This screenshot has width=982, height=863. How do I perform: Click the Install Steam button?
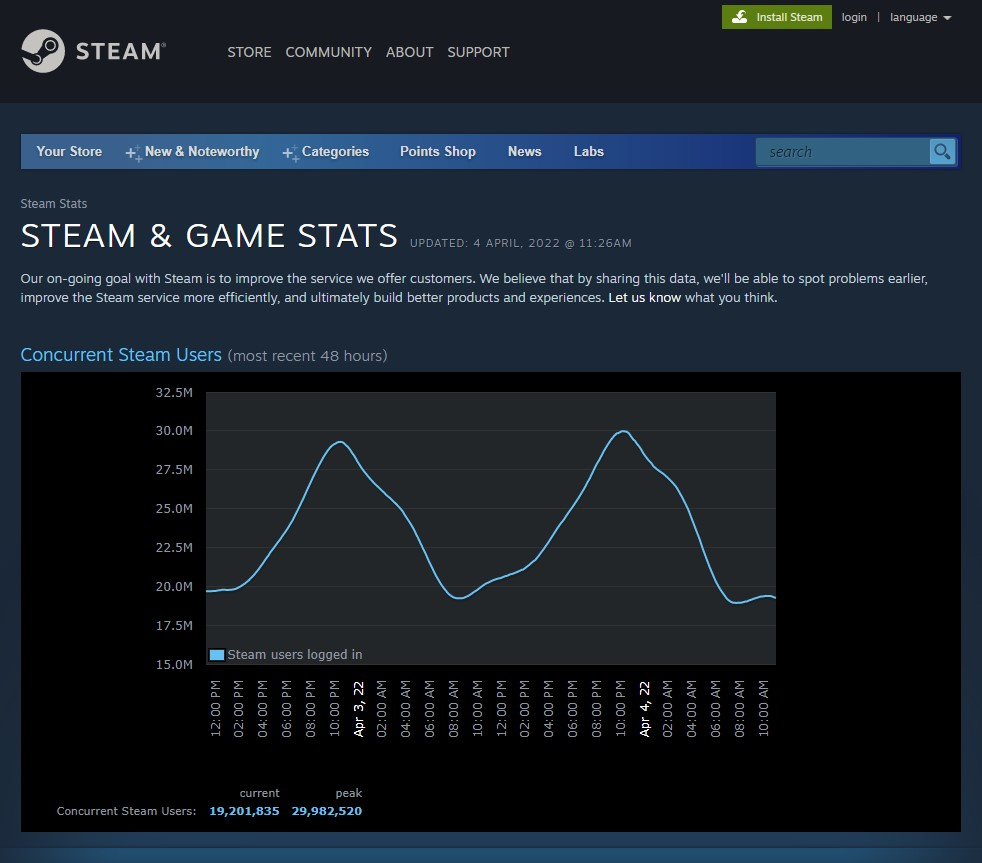[x=777, y=17]
